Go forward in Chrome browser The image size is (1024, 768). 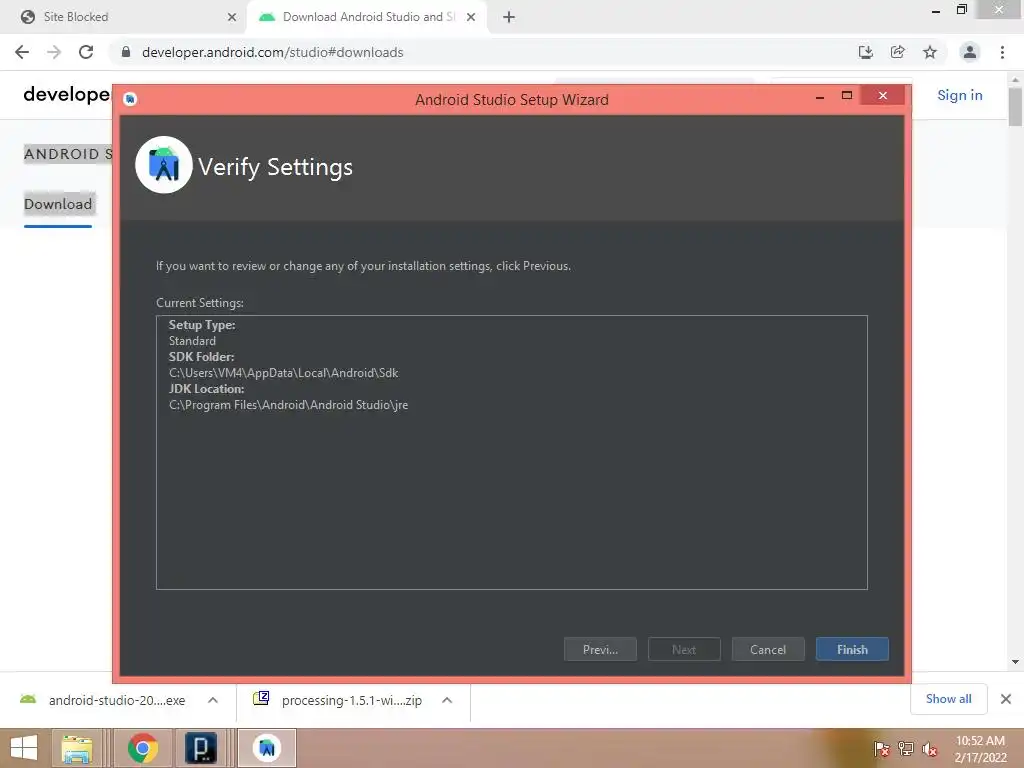pyautogui.click(x=54, y=52)
